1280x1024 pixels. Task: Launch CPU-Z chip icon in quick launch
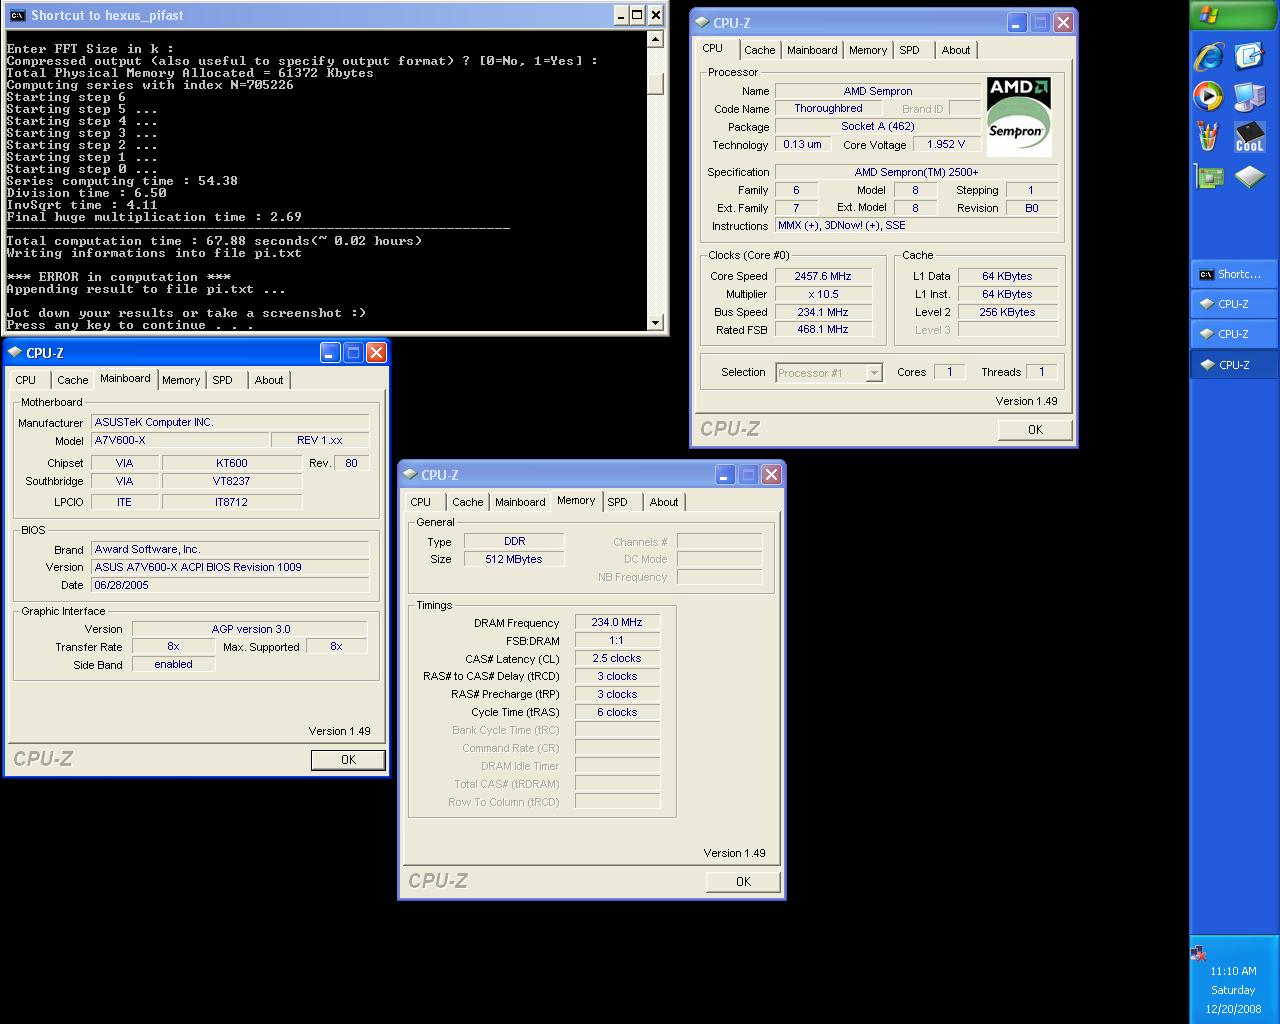point(1249,178)
